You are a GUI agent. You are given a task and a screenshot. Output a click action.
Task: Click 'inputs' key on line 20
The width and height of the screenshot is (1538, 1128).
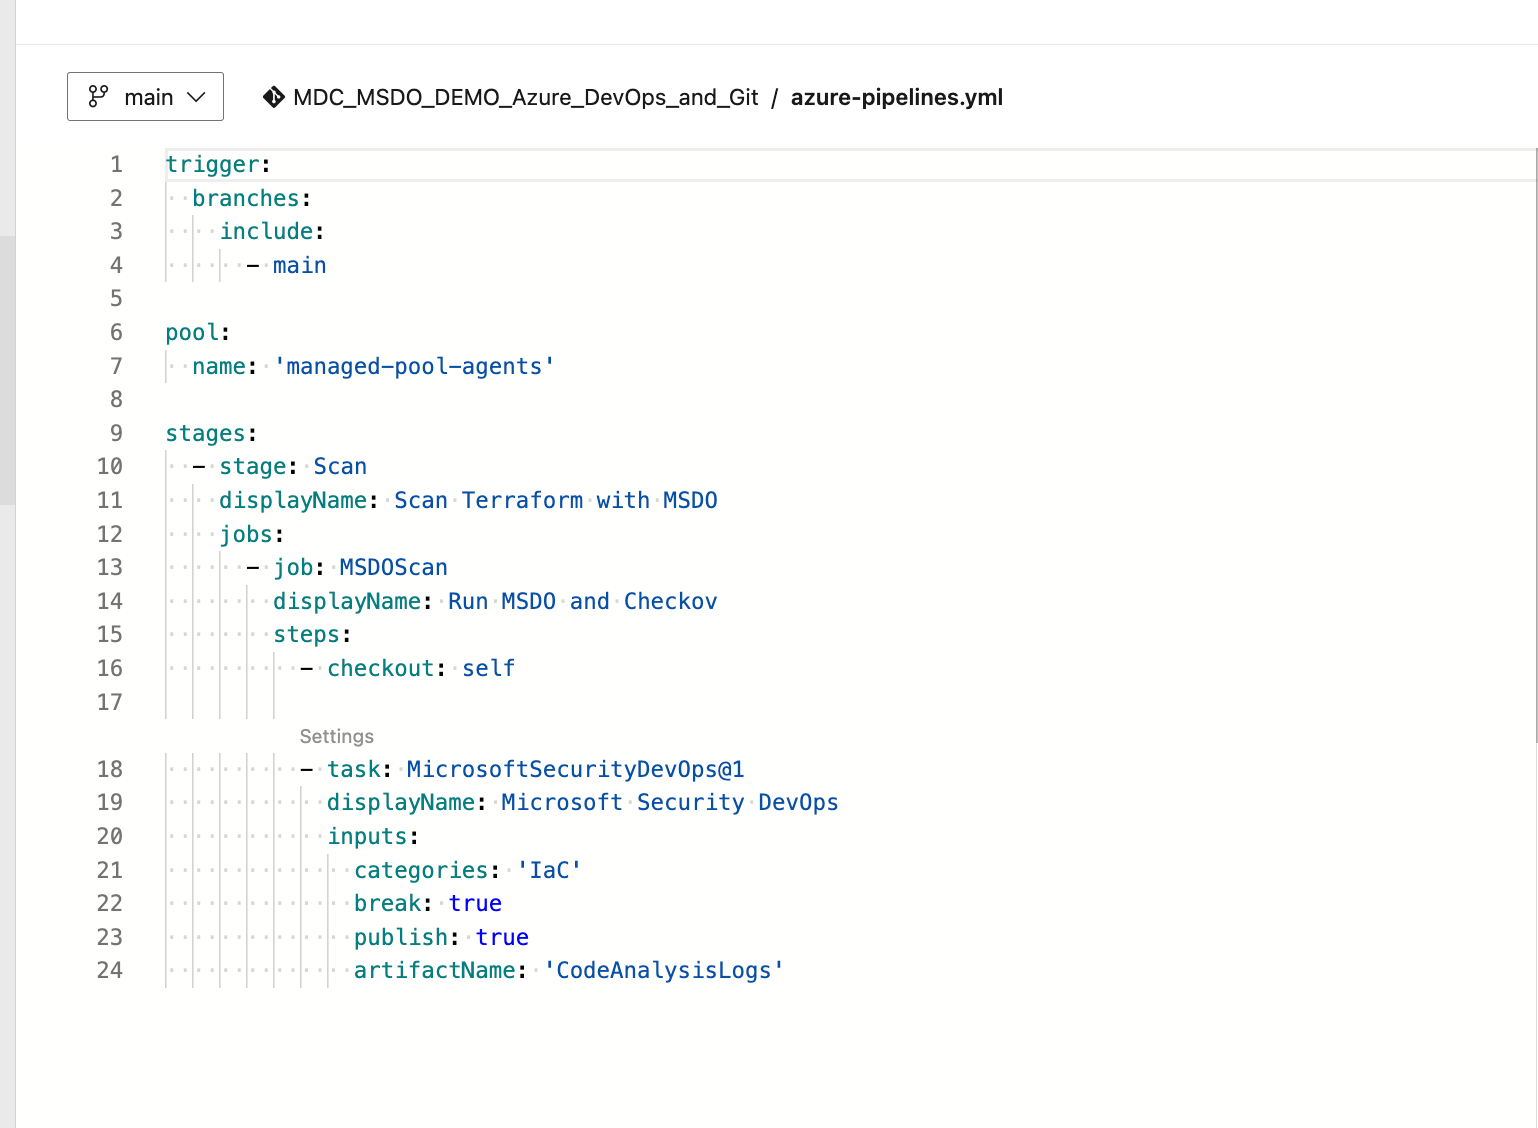coord(367,836)
